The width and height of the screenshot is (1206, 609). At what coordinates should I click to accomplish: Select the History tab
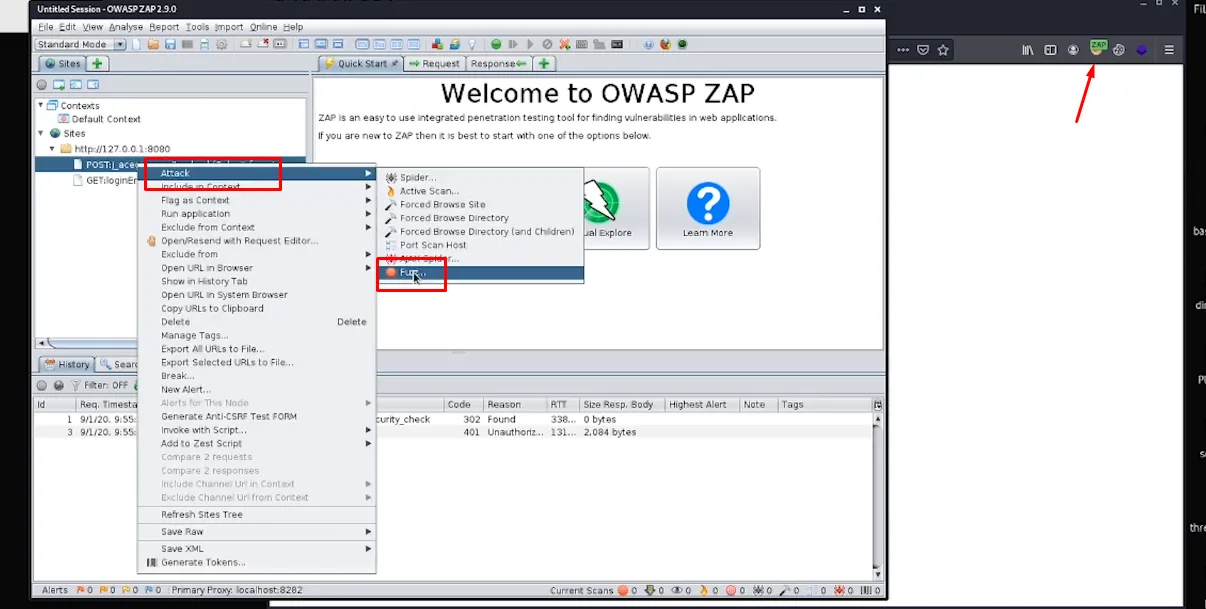66,364
